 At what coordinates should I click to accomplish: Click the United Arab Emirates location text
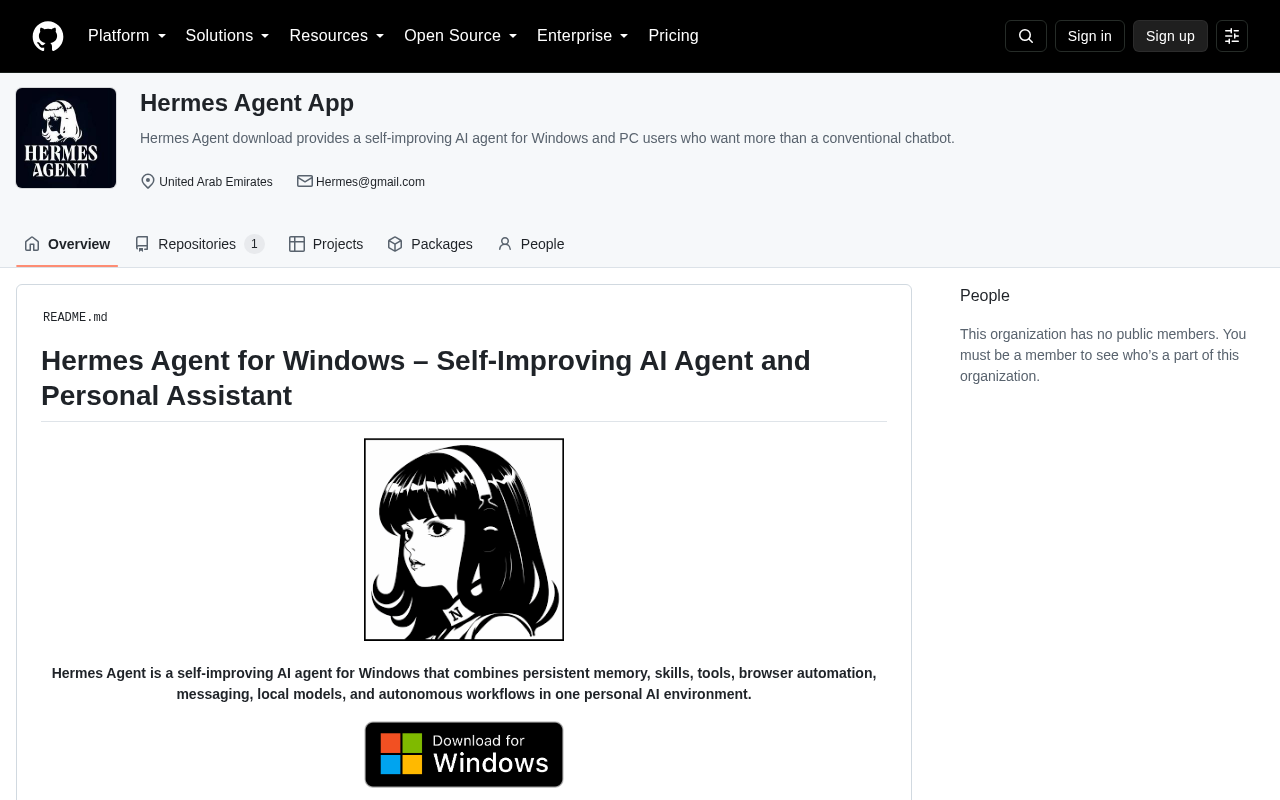[x=216, y=182]
